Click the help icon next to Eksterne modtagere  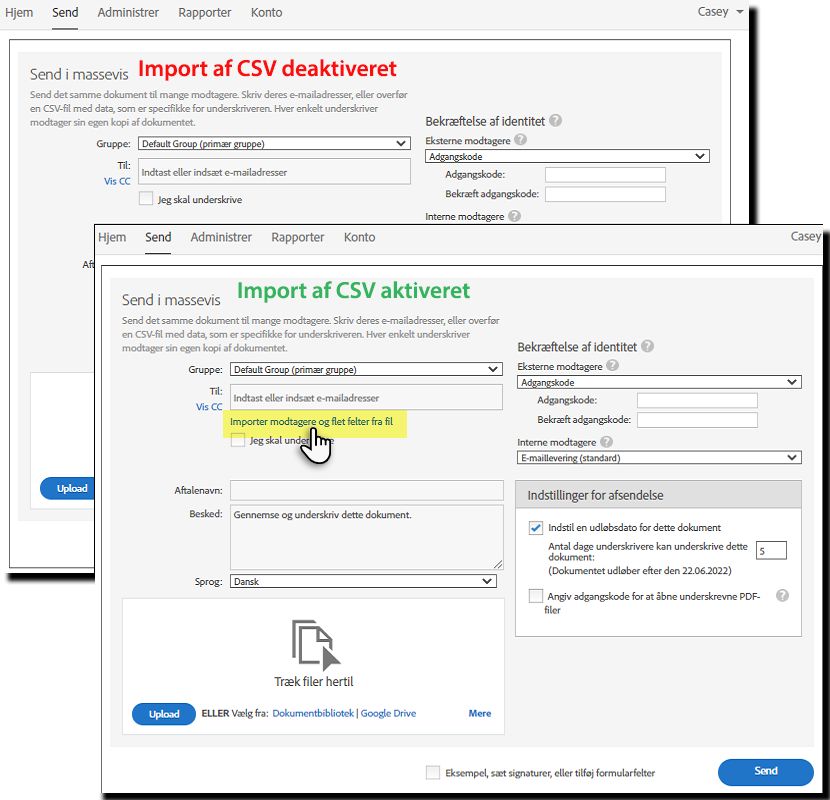pyautogui.click(x=614, y=366)
